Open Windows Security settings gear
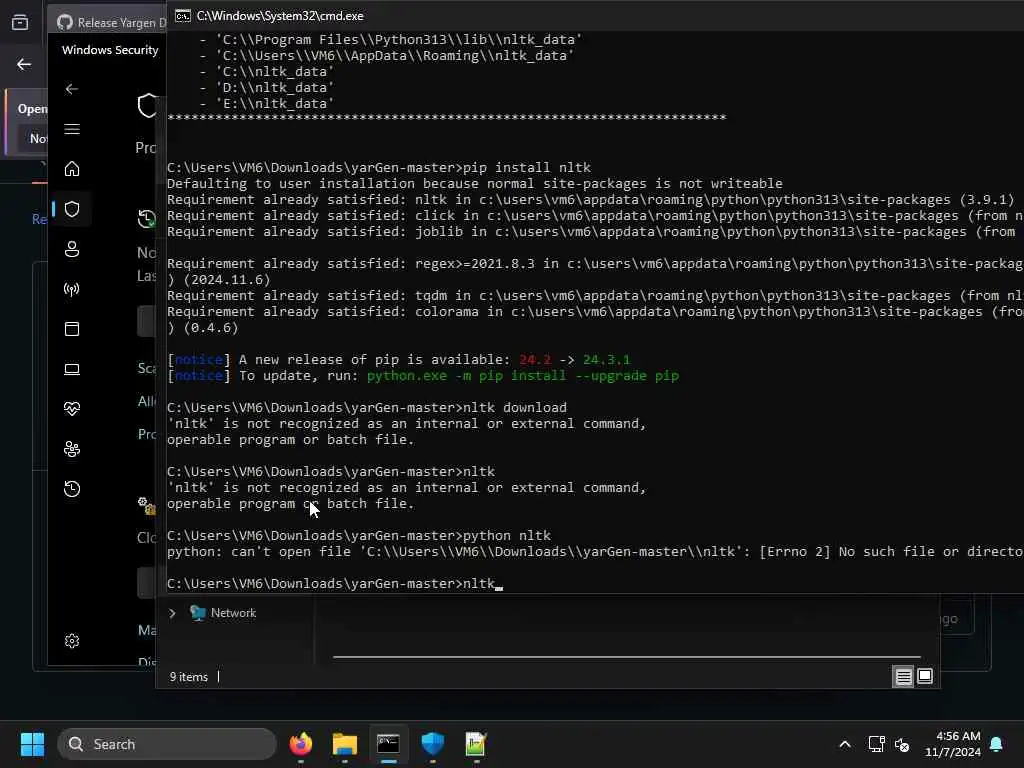The height and width of the screenshot is (768, 1024). [72, 641]
